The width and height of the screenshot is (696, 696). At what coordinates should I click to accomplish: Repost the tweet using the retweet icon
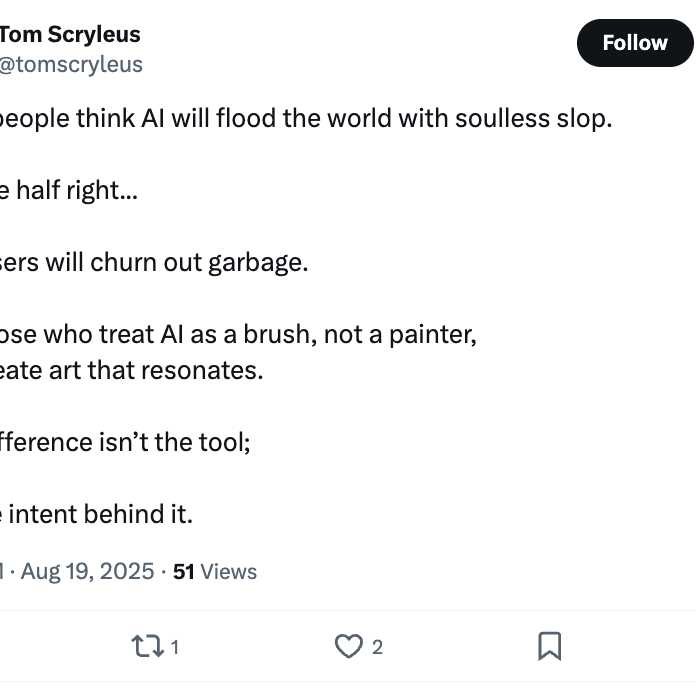[x=147, y=647]
